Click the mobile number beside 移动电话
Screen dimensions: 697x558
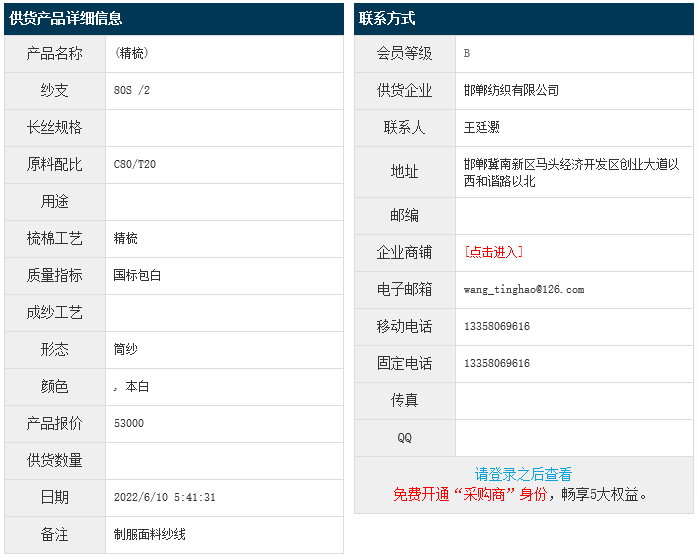click(497, 326)
